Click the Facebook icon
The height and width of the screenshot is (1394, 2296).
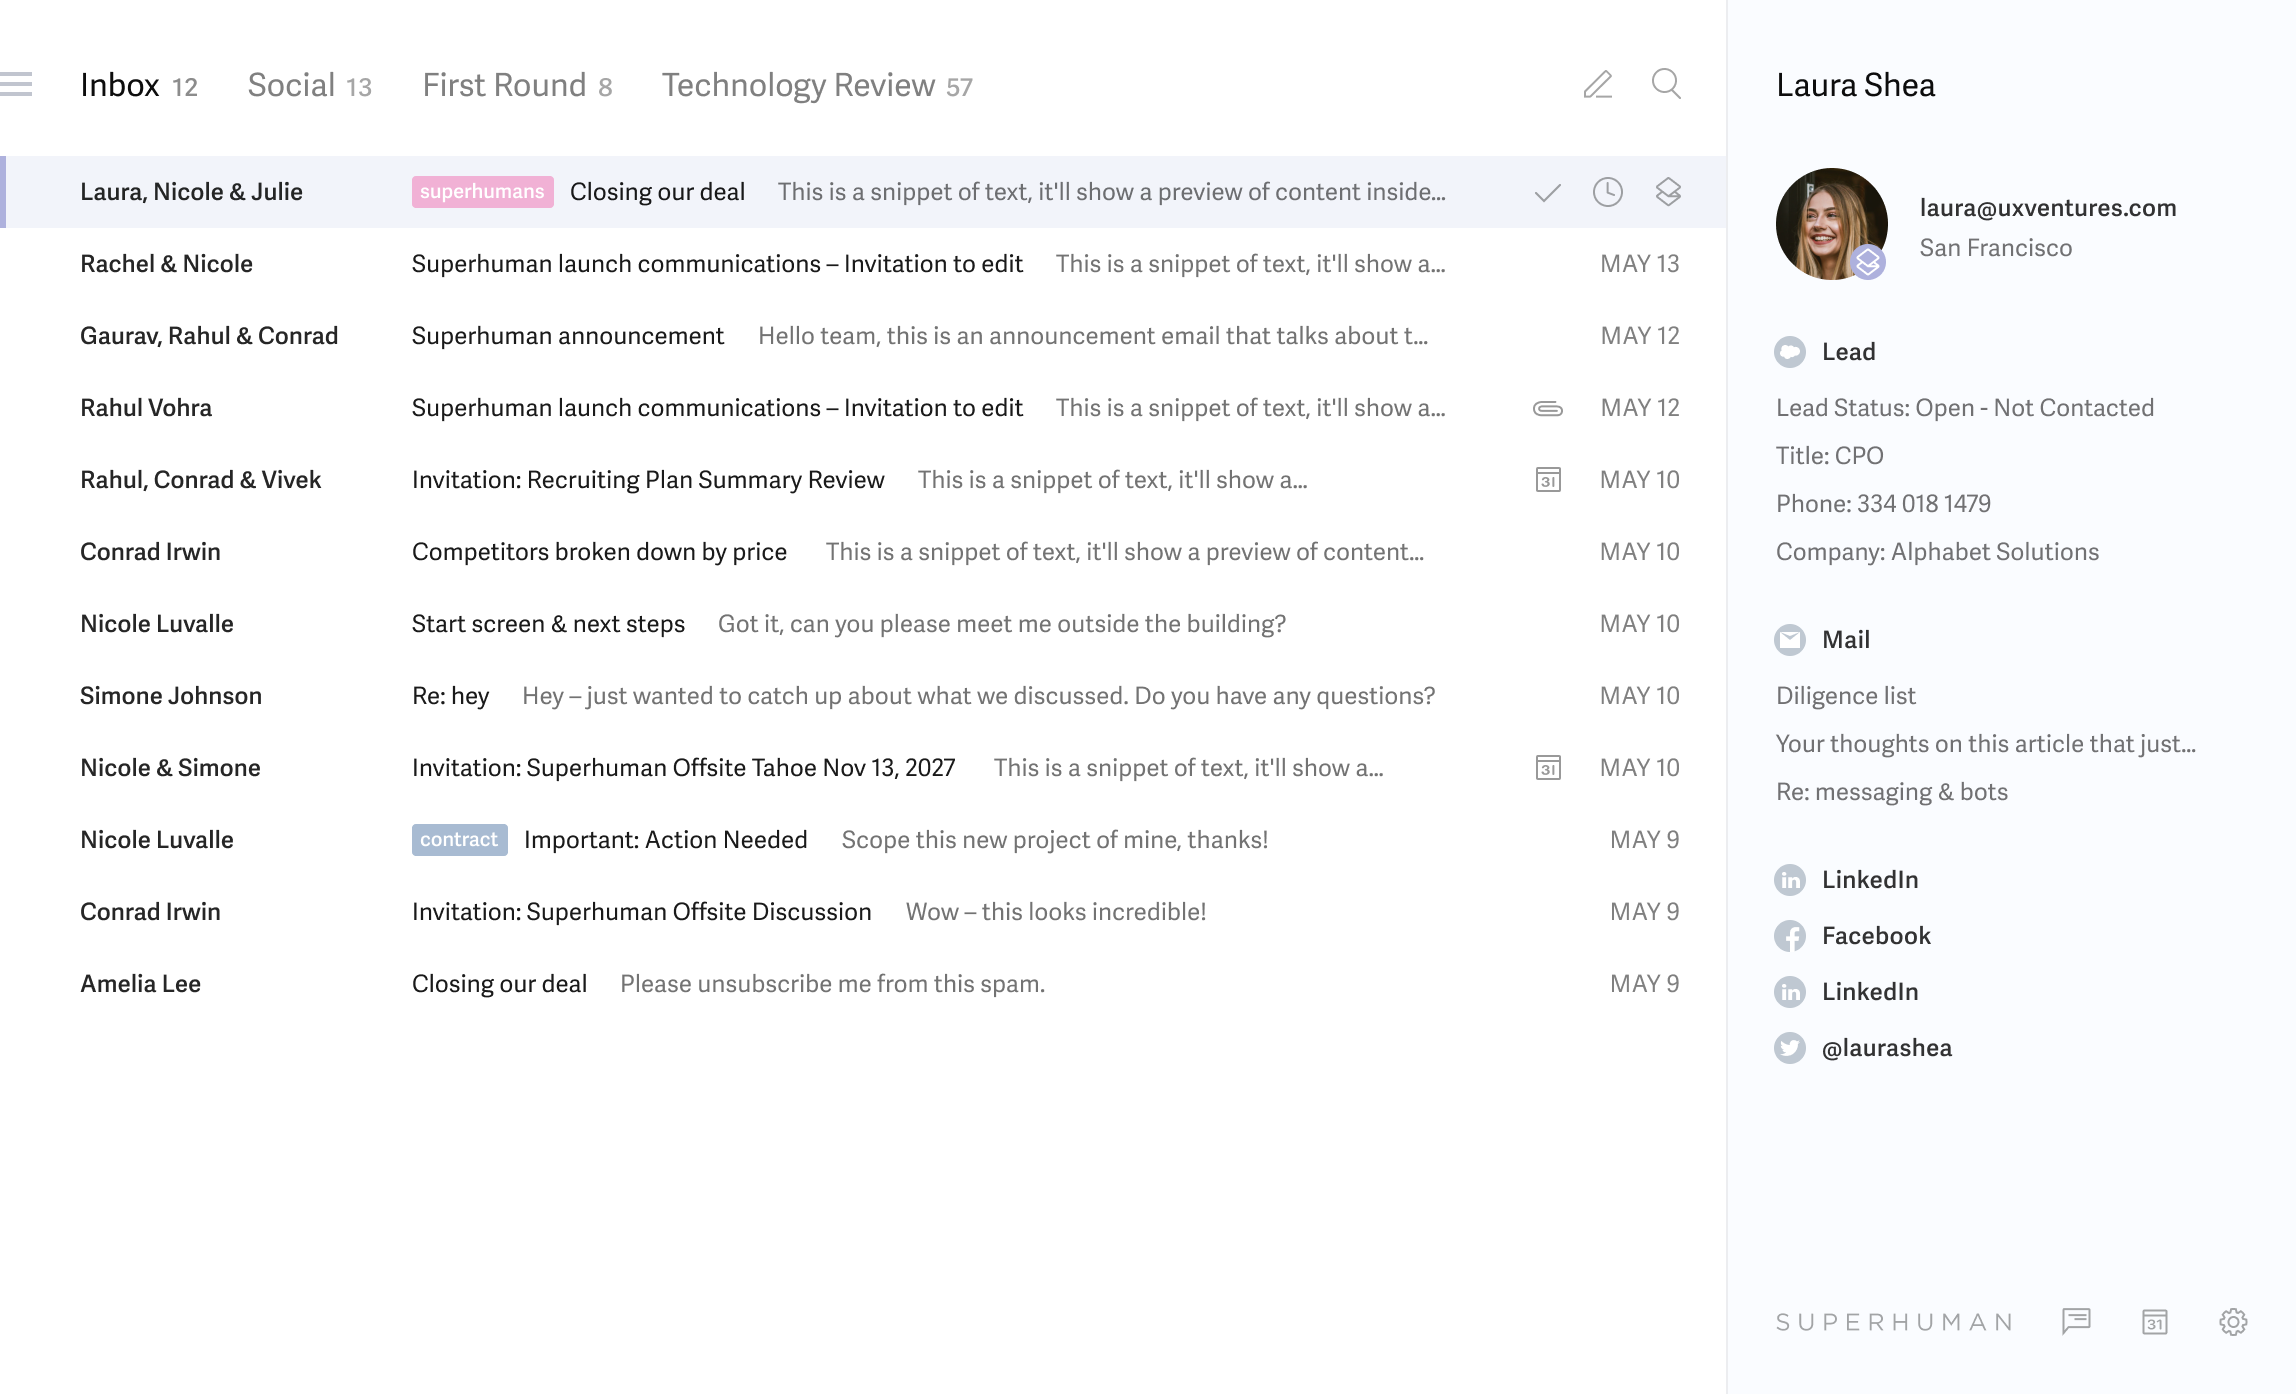coord(1790,936)
